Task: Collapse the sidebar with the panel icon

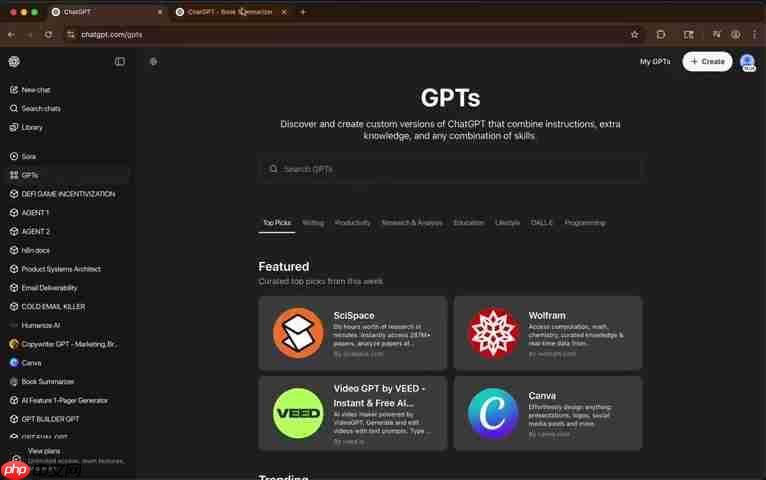Action: tap(120, 62)
